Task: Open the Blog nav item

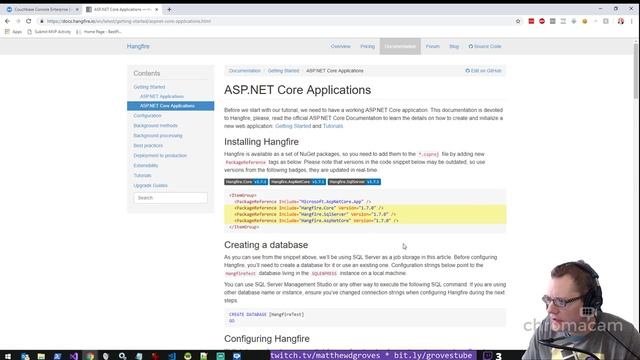Action: click(454, 47)
